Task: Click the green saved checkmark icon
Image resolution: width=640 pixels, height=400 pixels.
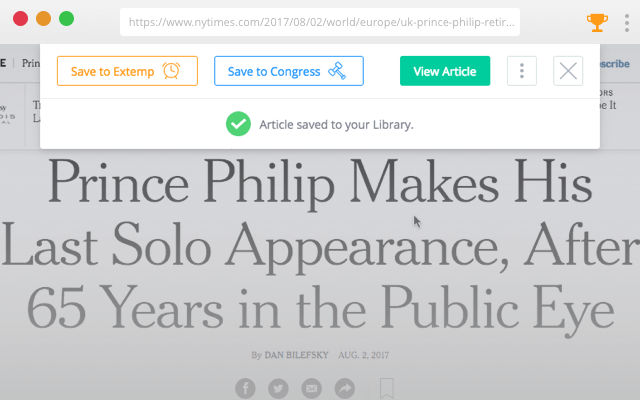Action: point(237,124)
